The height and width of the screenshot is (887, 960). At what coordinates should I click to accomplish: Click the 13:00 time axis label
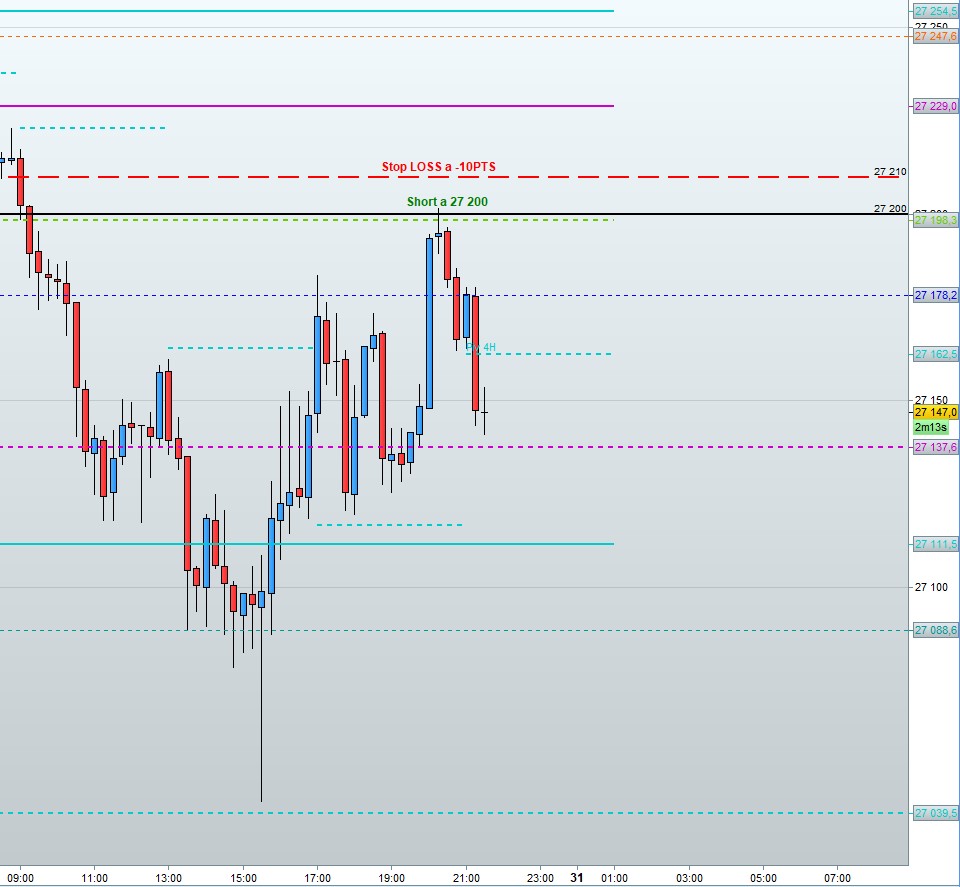pyautogui.click(x=168, y=878)
